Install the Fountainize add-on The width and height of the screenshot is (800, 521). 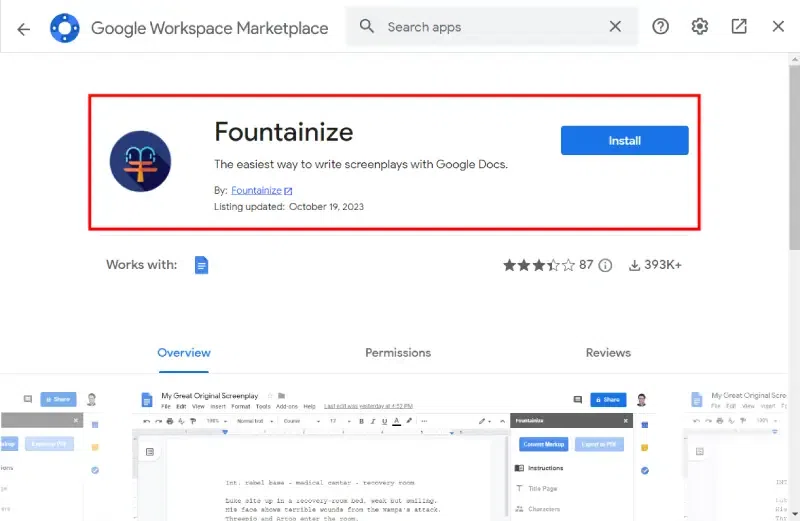coord(624,140)
